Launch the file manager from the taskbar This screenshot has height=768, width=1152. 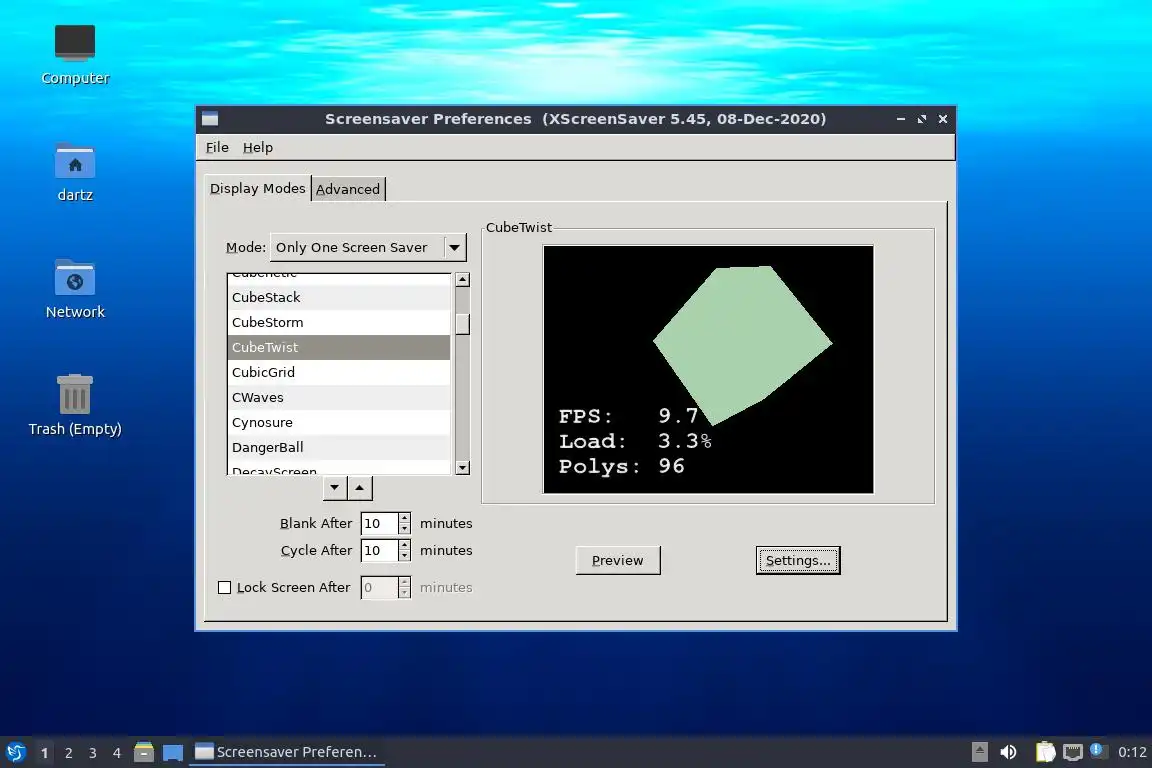[x=144, y=752]
